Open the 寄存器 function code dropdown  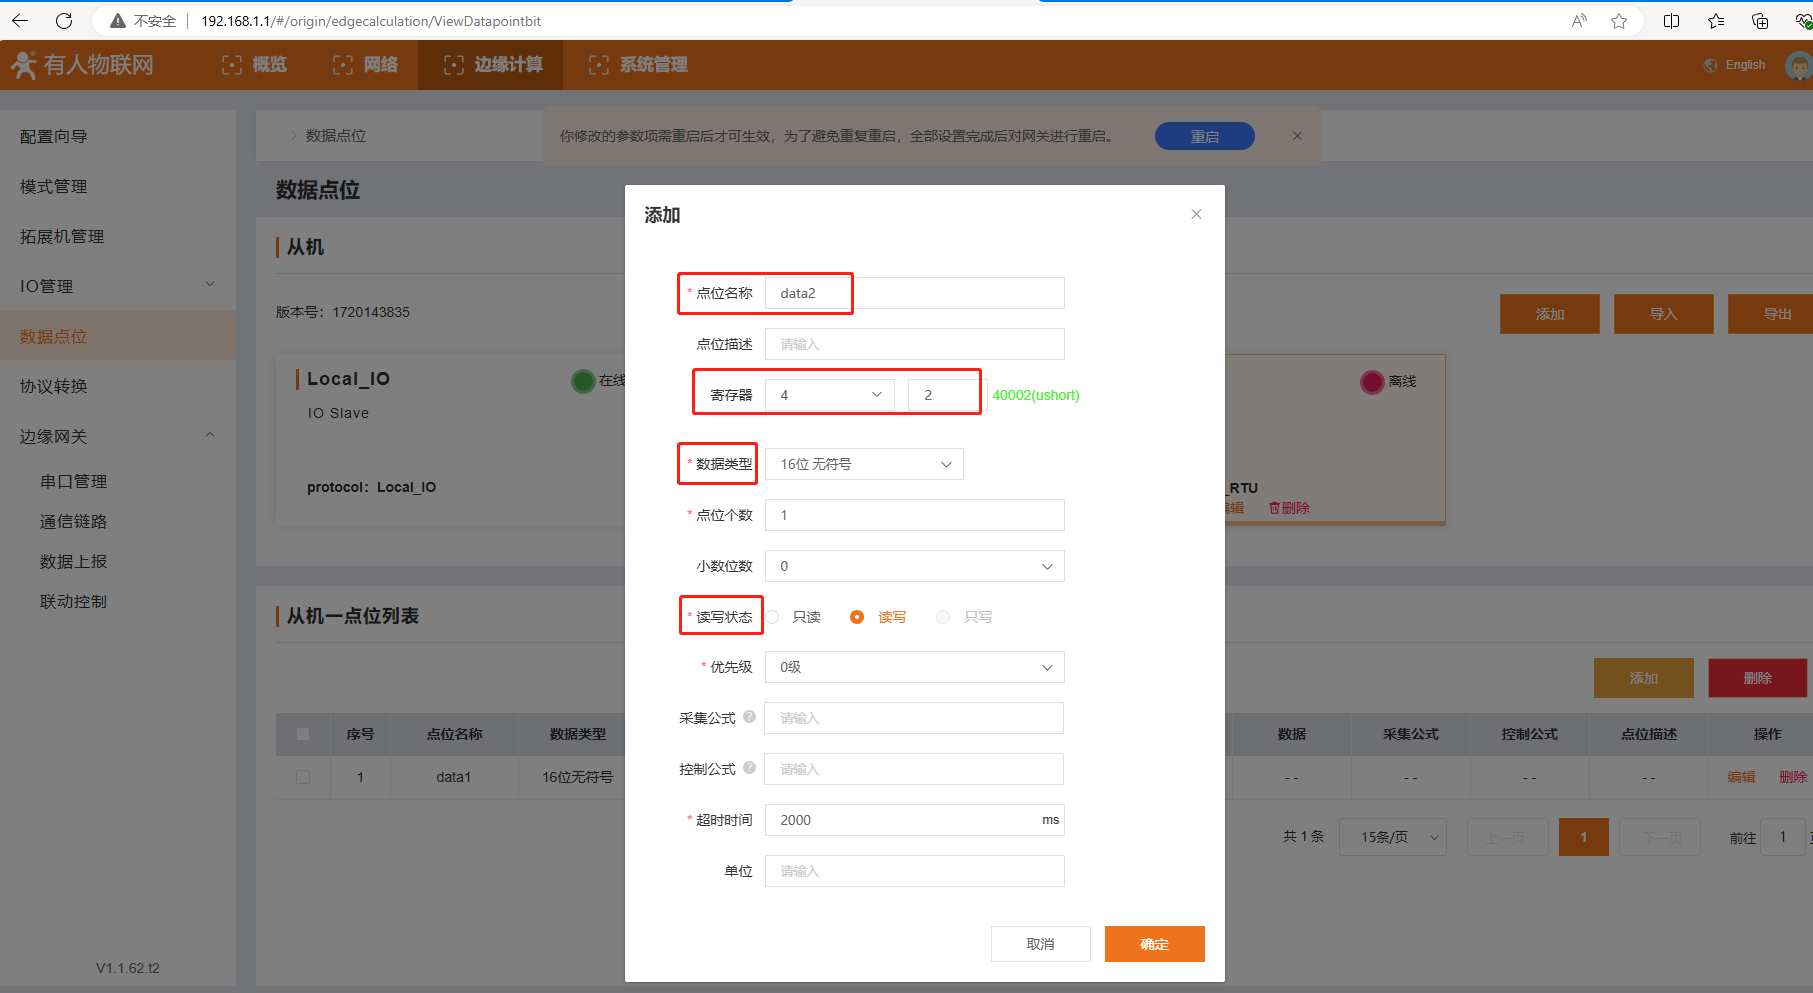tap(830, 395)
